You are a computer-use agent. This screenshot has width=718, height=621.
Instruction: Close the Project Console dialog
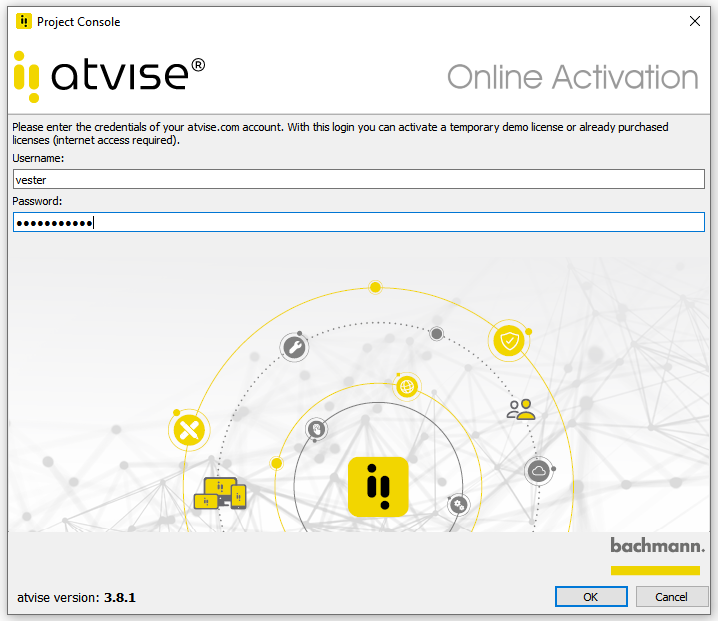[x=695, y=21]
